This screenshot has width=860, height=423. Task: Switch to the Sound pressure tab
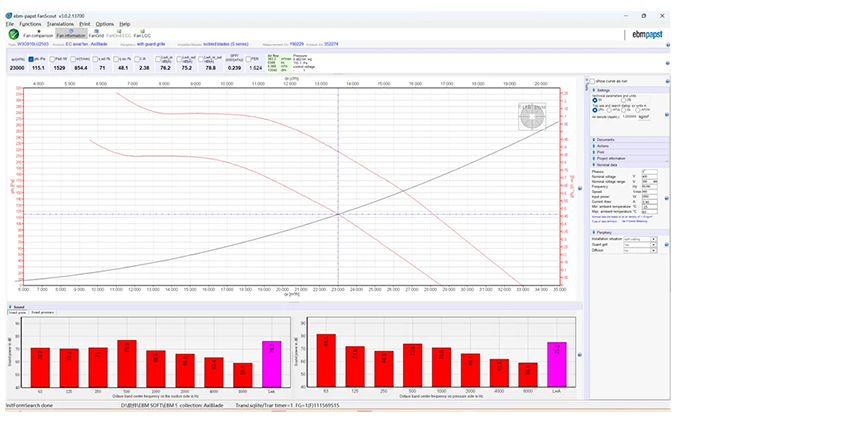coord(42,312)
